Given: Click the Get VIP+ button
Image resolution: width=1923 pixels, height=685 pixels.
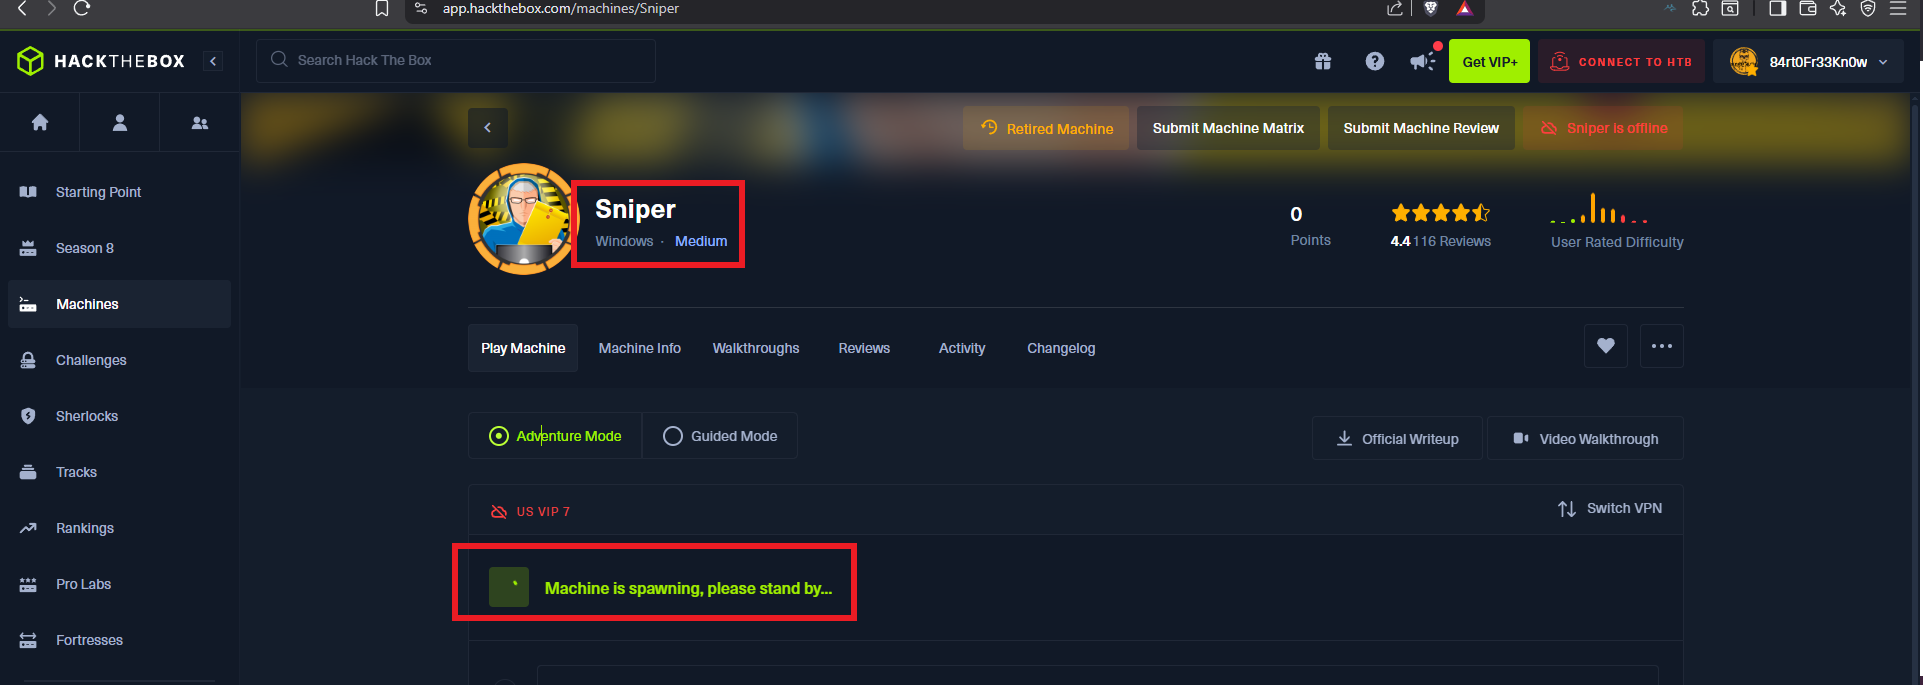Looking at the screenshot, I should [1489, 62].
